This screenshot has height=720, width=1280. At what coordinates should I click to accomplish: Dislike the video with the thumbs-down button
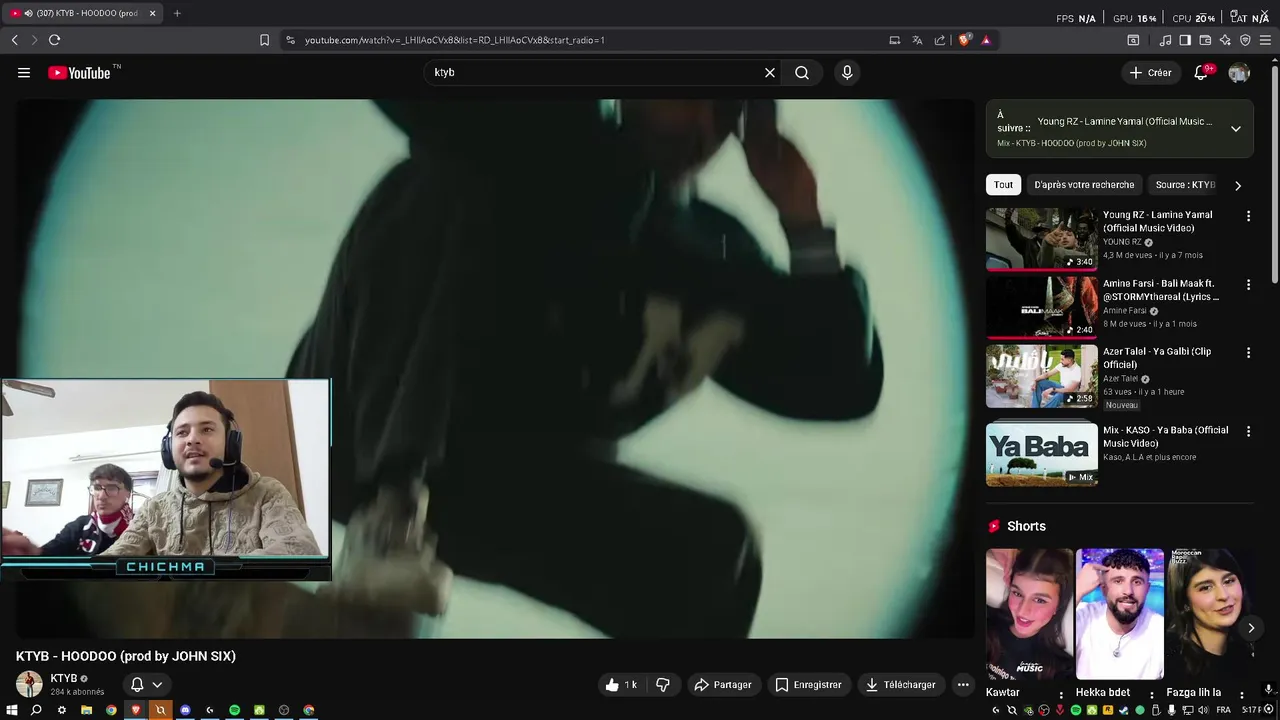[662, 685]
